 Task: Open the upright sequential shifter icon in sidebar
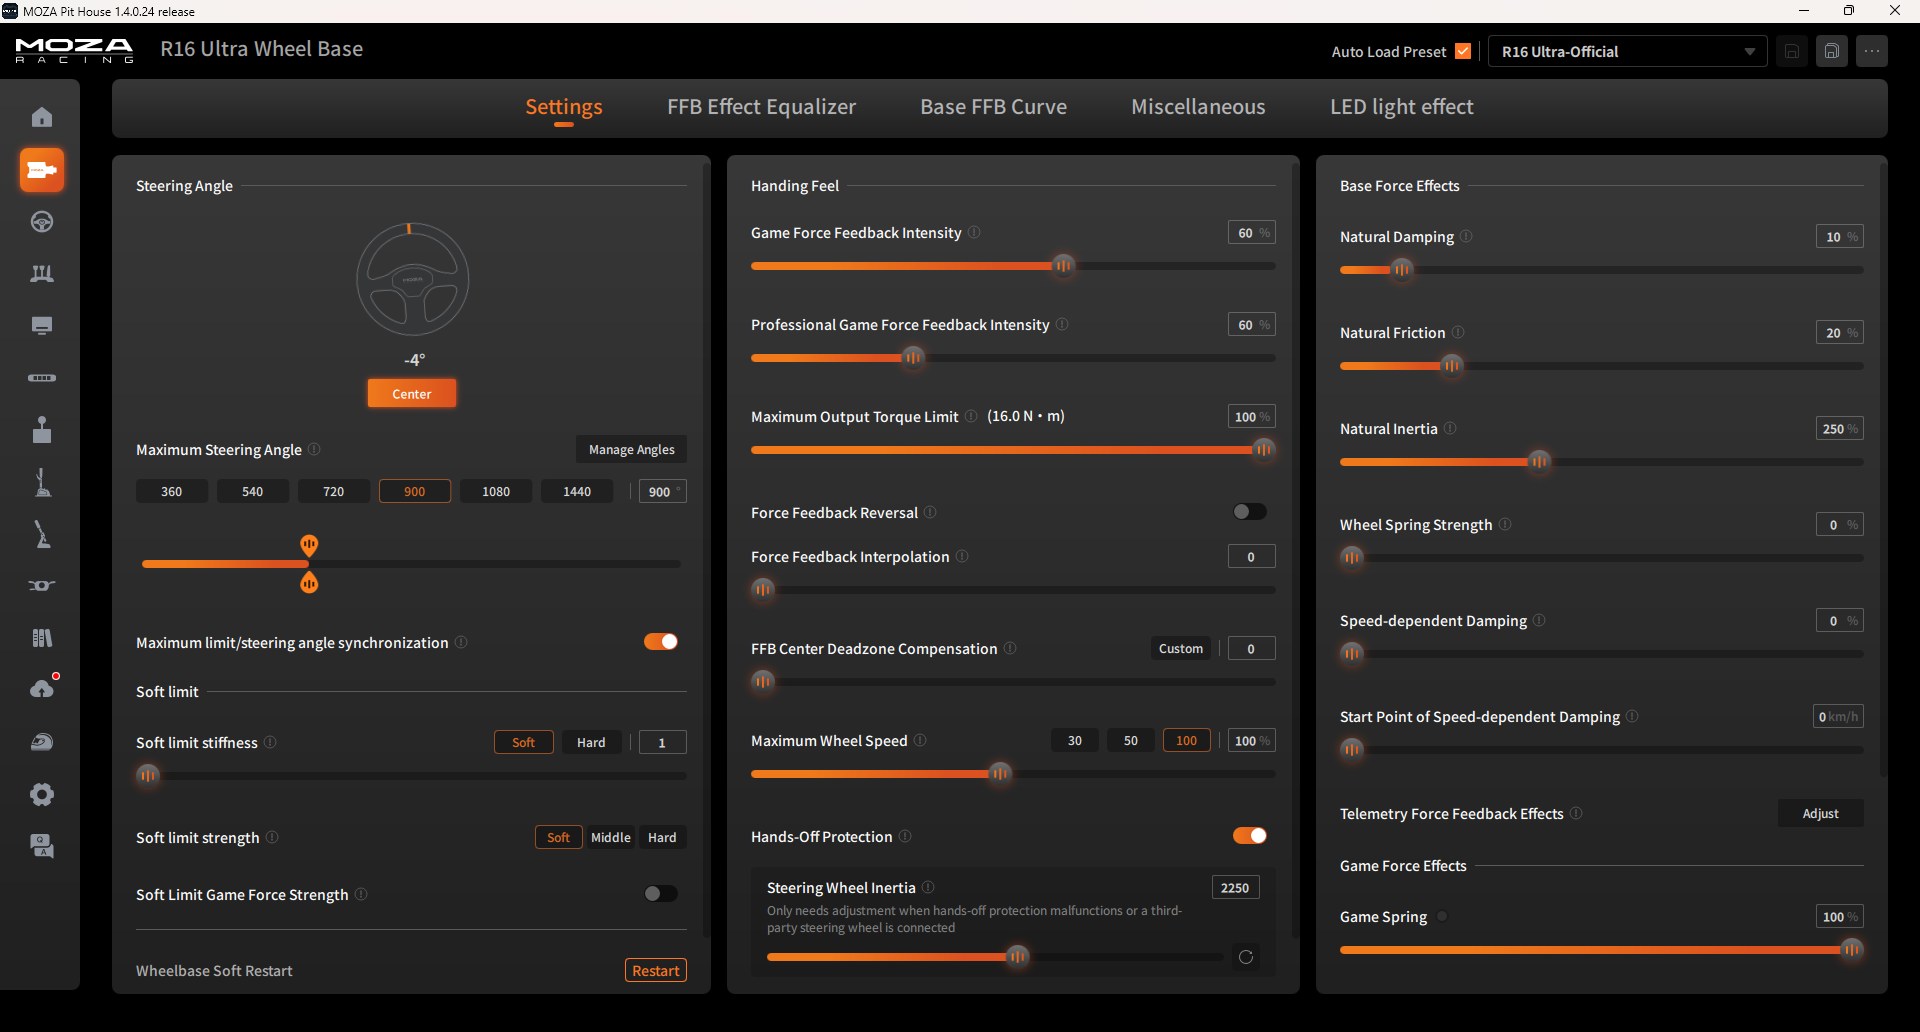[42, 482]
